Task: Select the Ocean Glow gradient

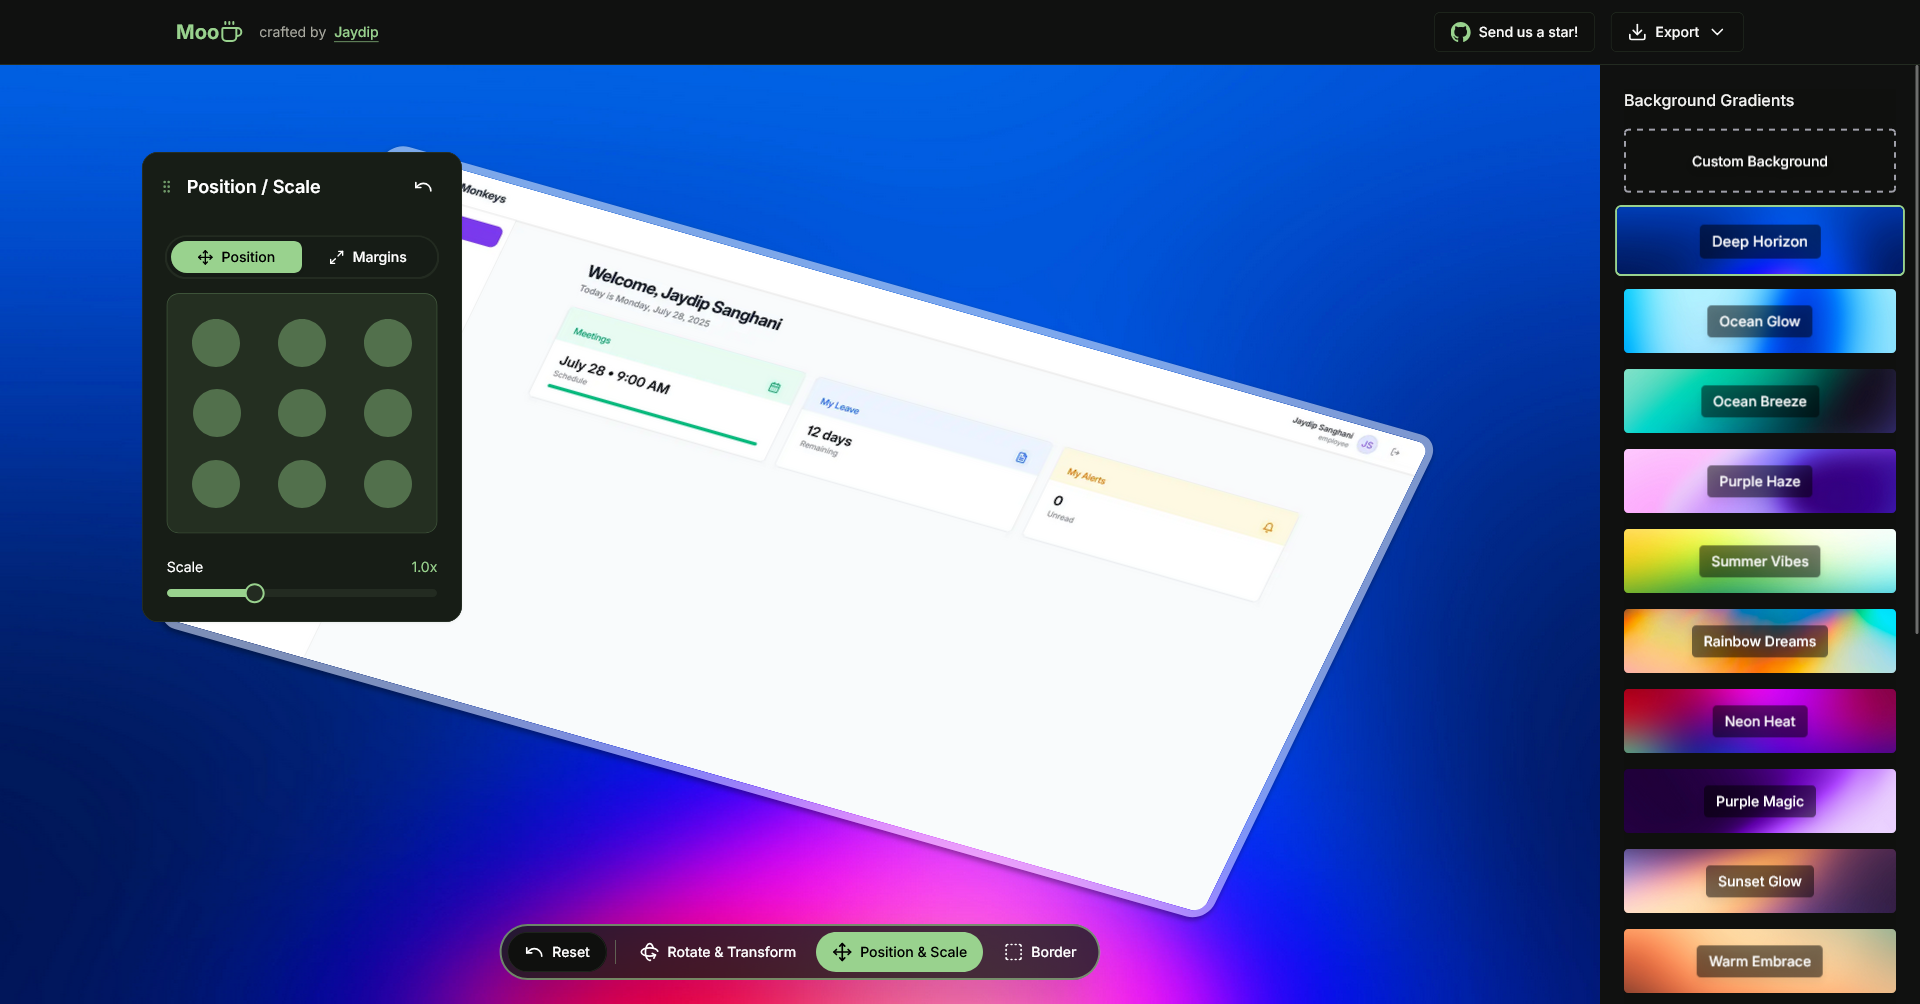Action: coord(1759,321)
